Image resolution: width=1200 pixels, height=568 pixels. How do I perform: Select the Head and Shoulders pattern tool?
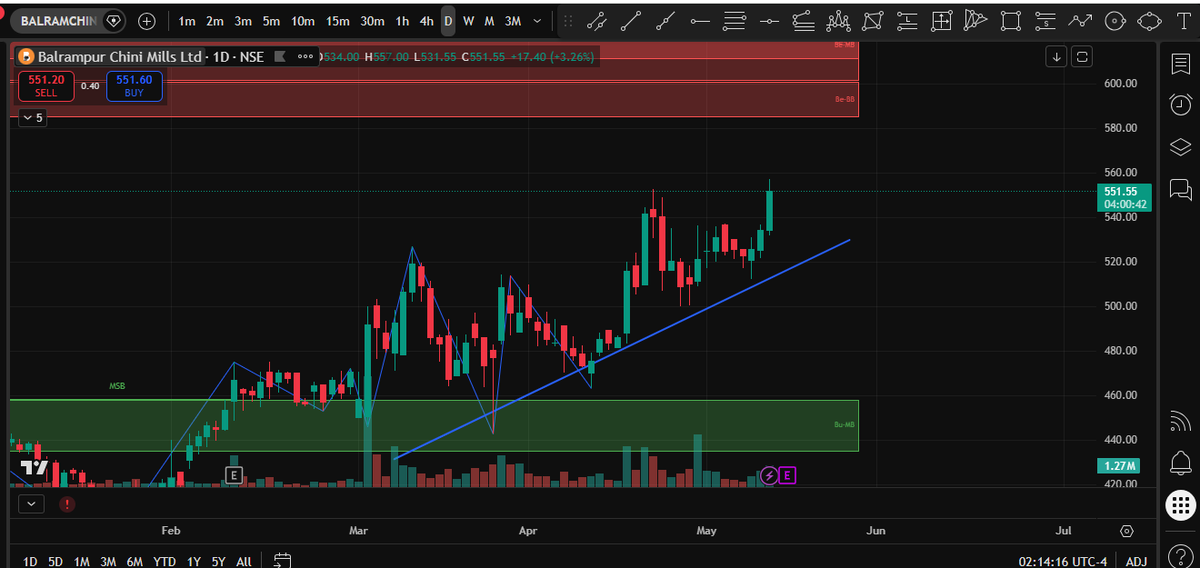pos(838,20)
